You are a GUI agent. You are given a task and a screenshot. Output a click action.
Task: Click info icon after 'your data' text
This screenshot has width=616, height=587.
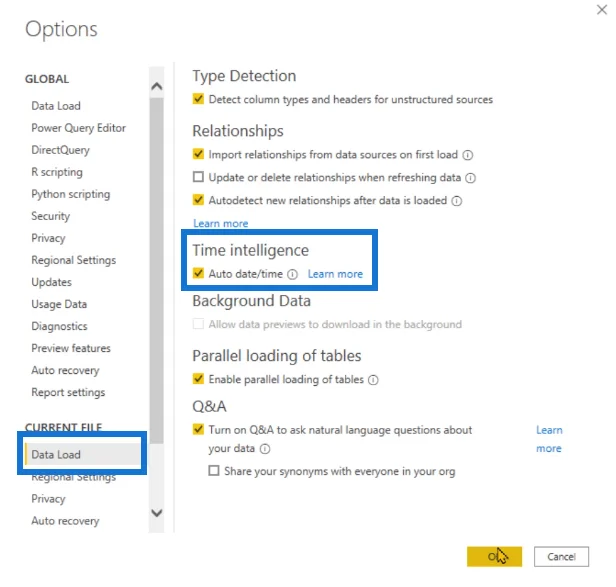tap(265, 449)
